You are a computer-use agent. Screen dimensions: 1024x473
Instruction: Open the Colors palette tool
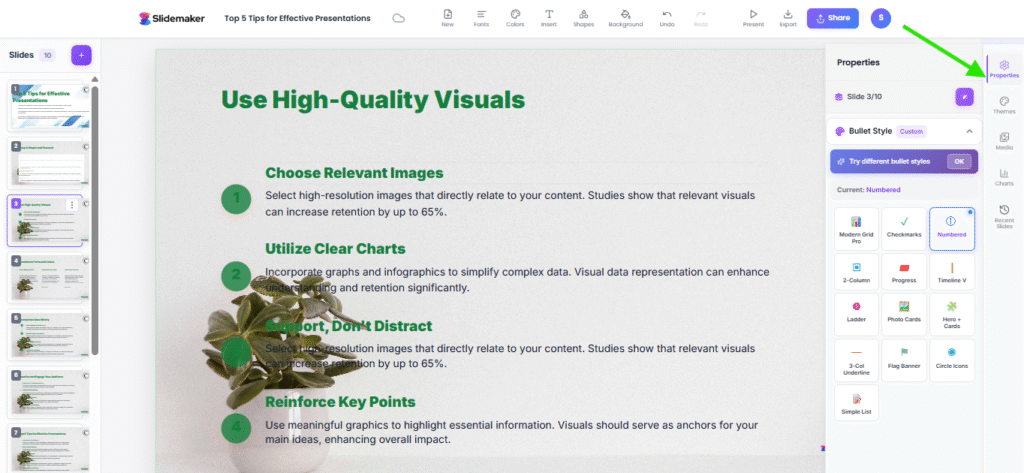tap(515, 15)
